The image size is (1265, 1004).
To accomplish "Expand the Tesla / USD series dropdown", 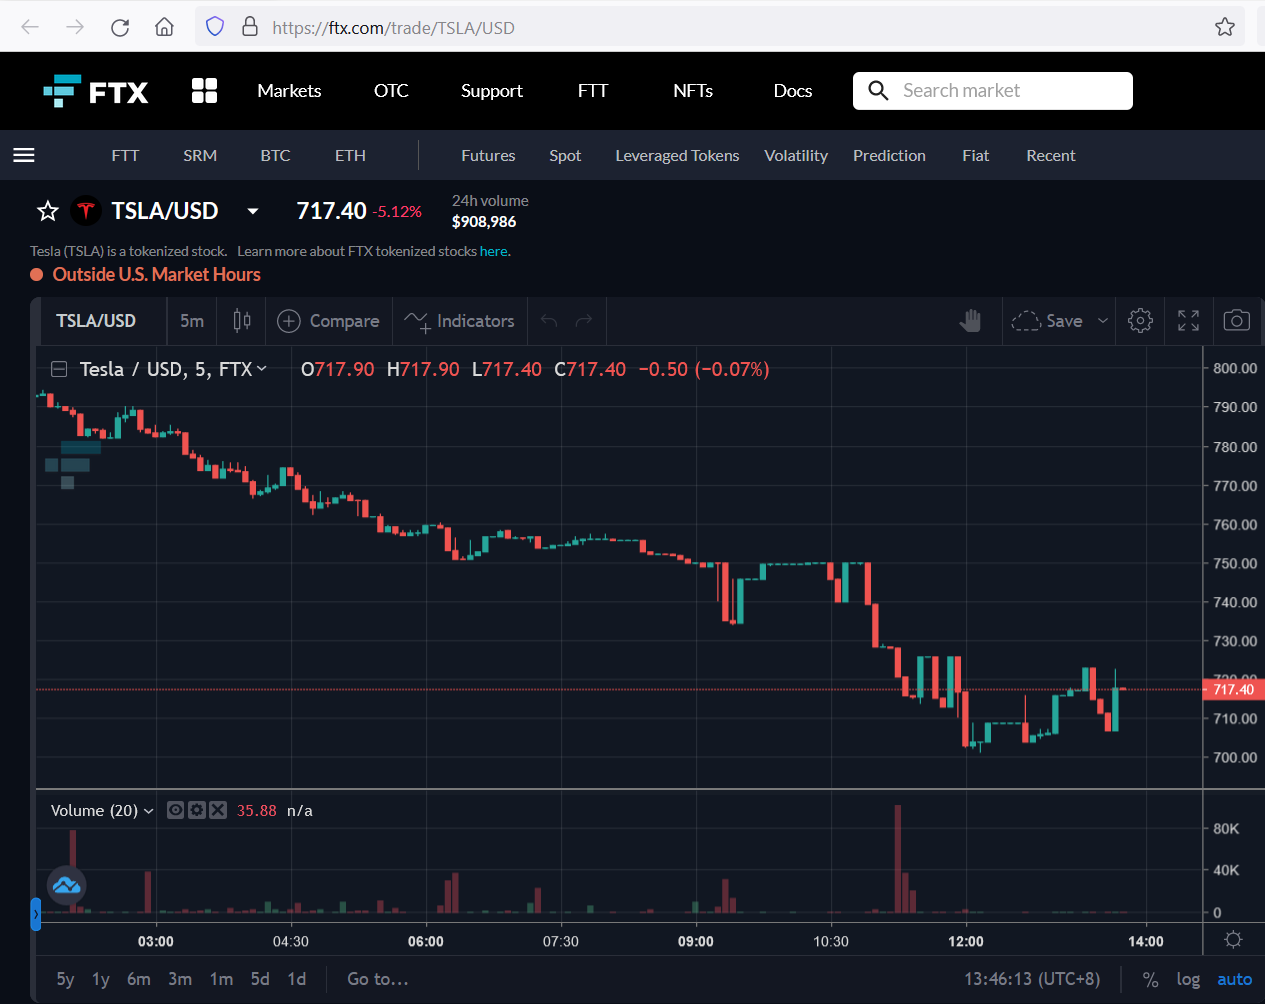I will [x=262, y=369].
